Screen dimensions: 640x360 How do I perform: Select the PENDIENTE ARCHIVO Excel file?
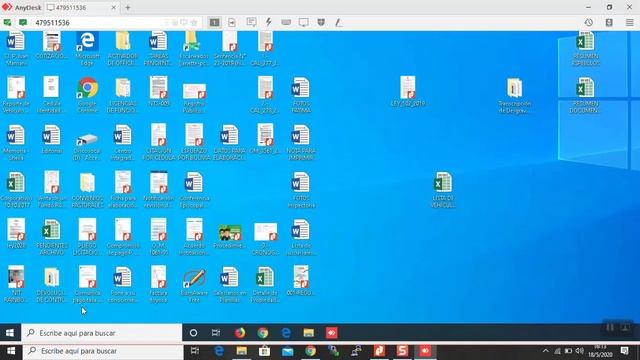pyautogui.click(x=52, y=238)
